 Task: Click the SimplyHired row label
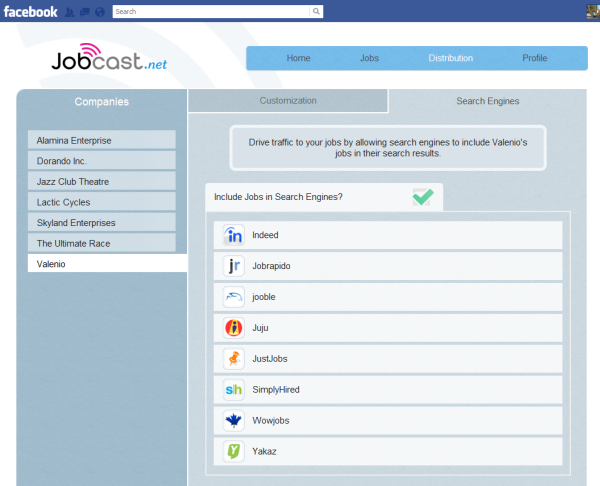(276, 390)
